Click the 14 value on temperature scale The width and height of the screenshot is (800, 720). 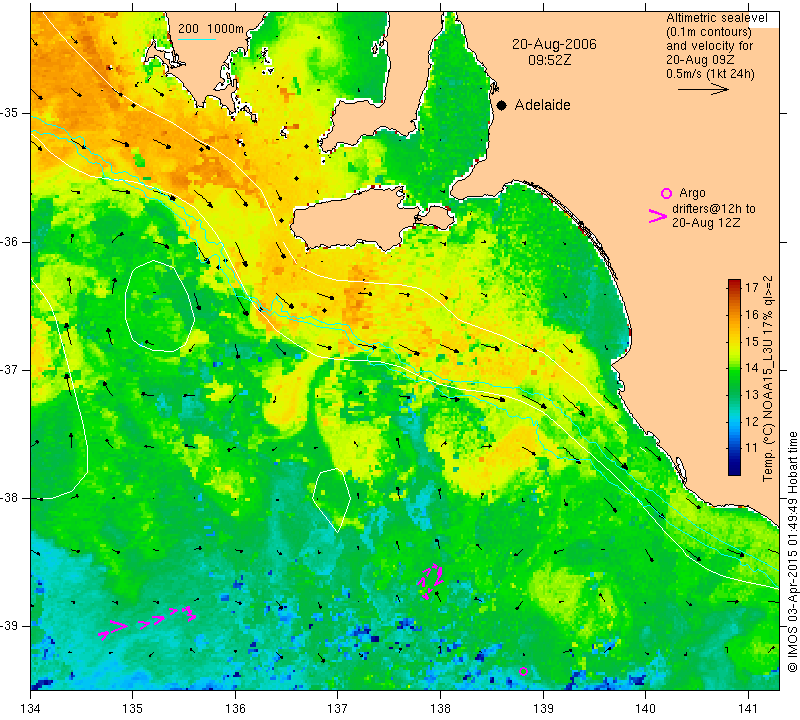[752, 367]
